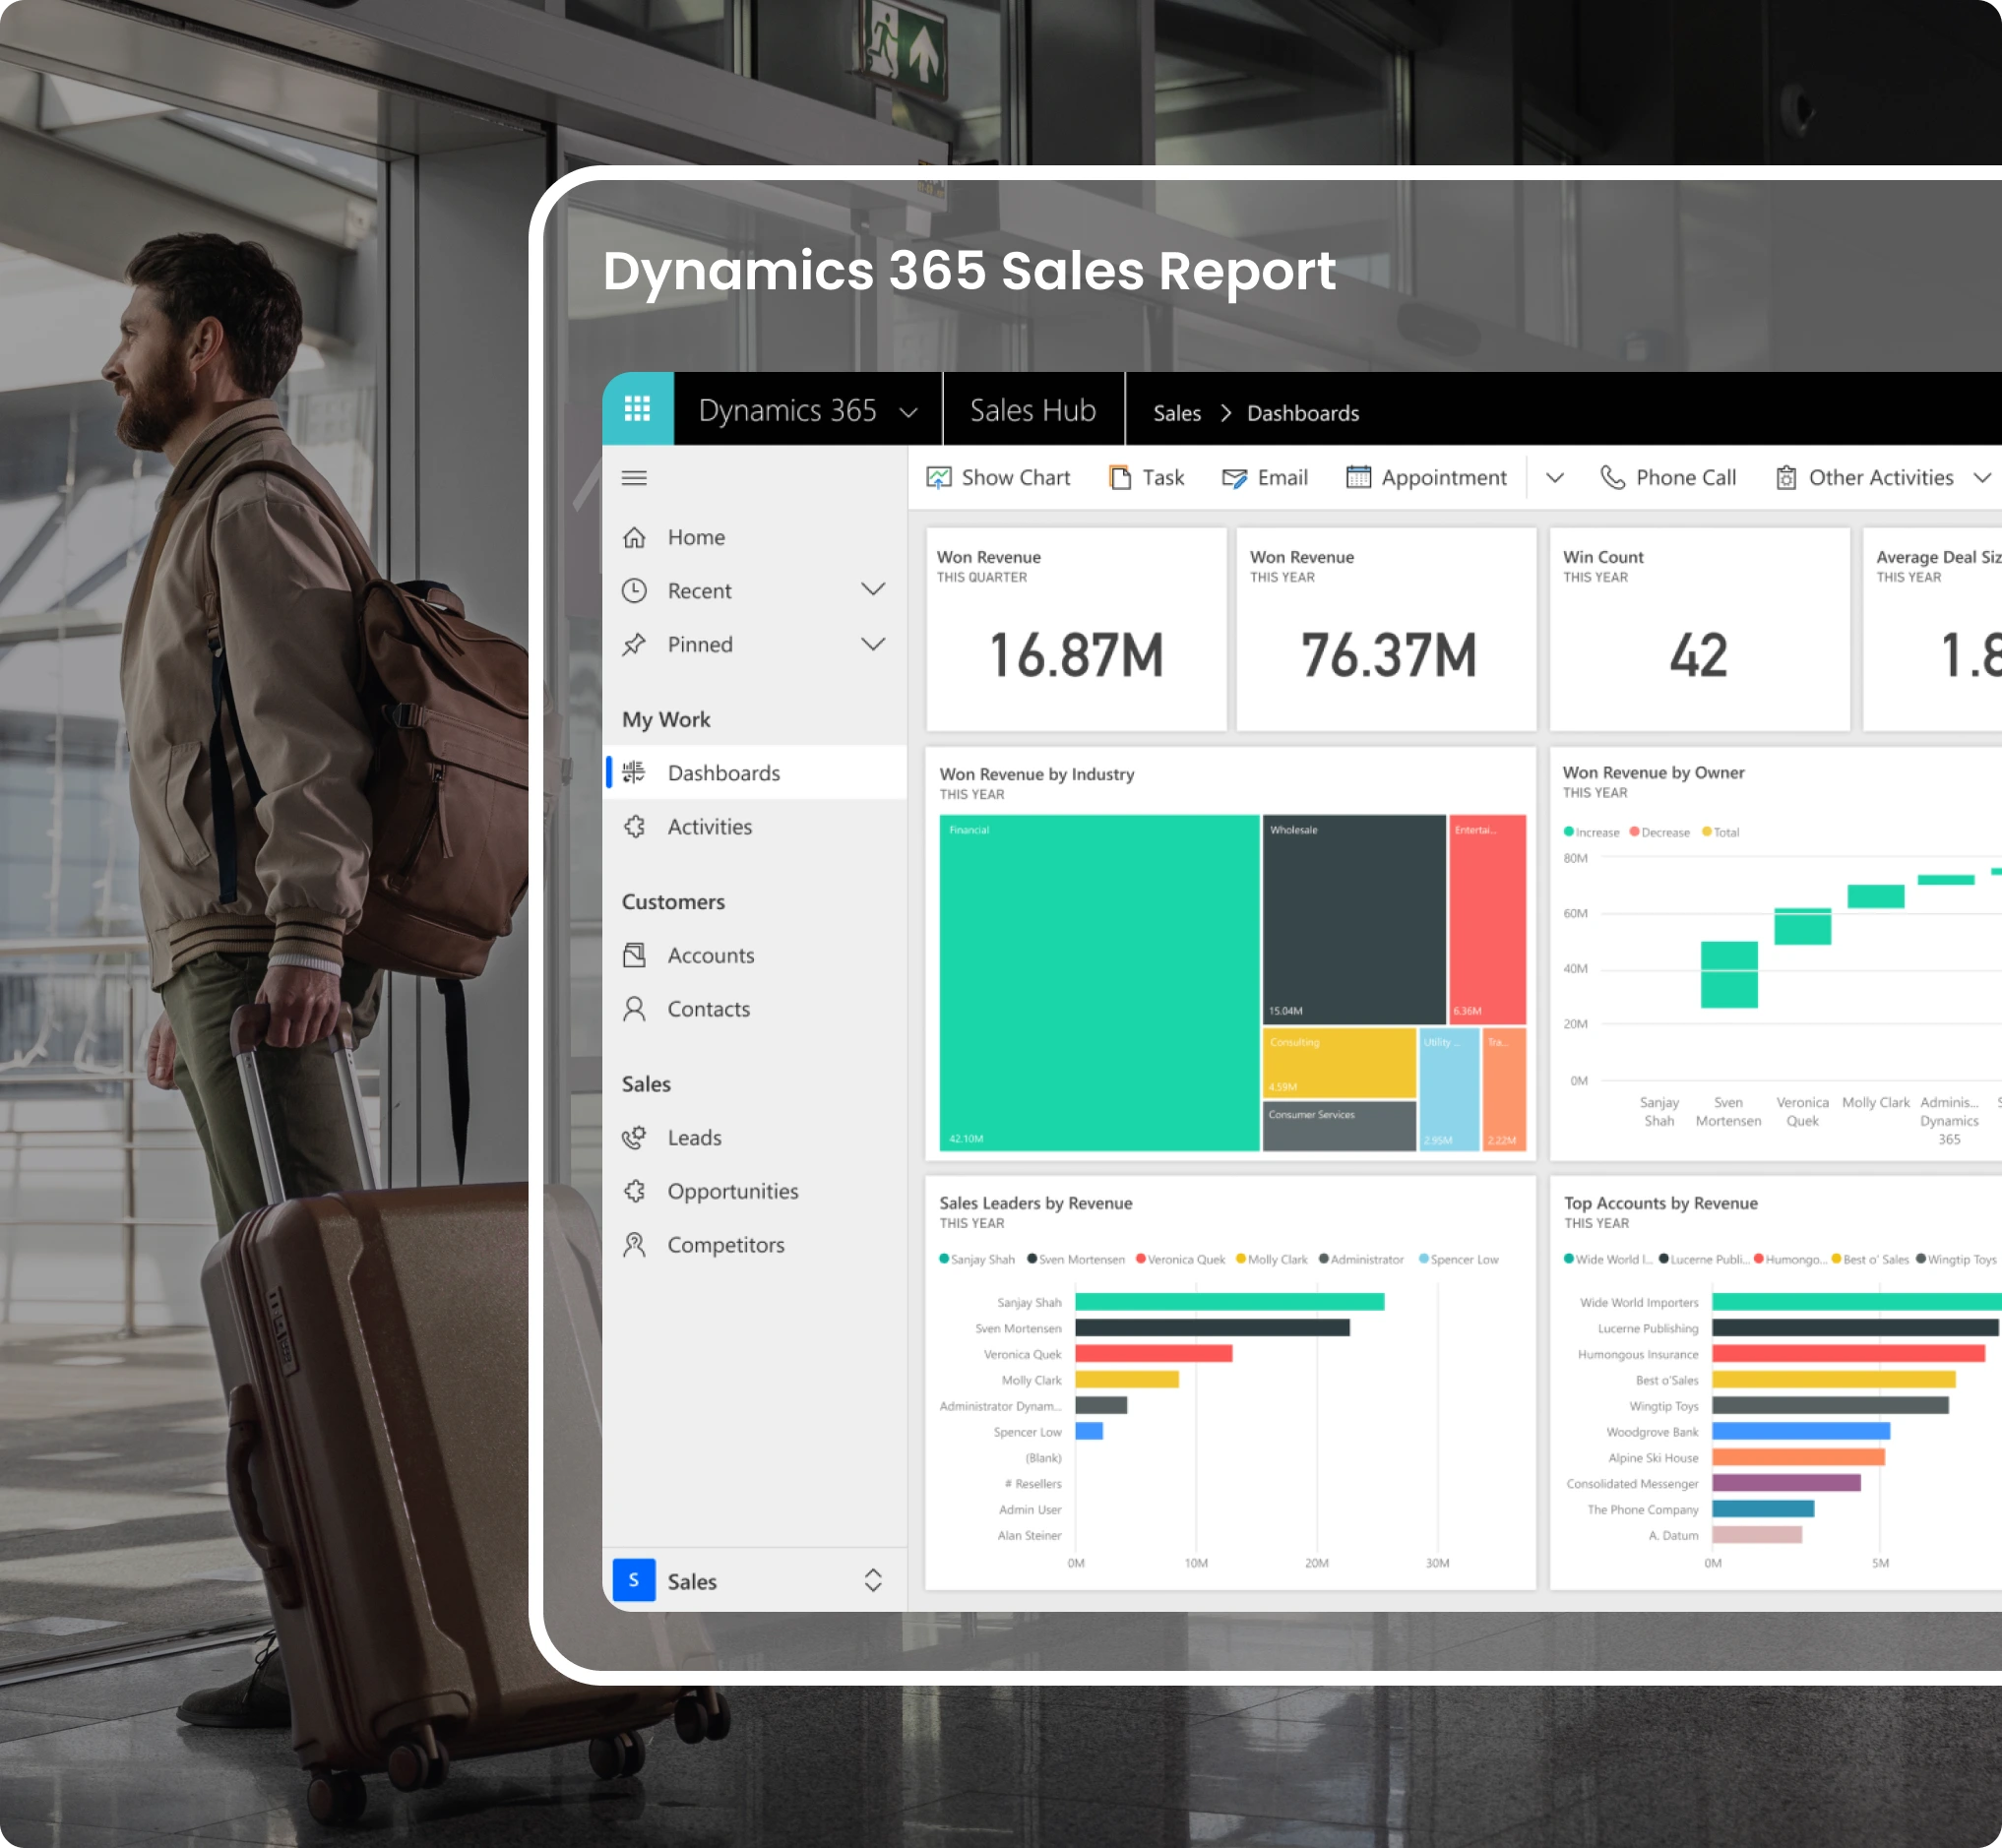Click the Contacts person icon
This screenshot has height=1848, width=2002.
(x=634, y=1009)
